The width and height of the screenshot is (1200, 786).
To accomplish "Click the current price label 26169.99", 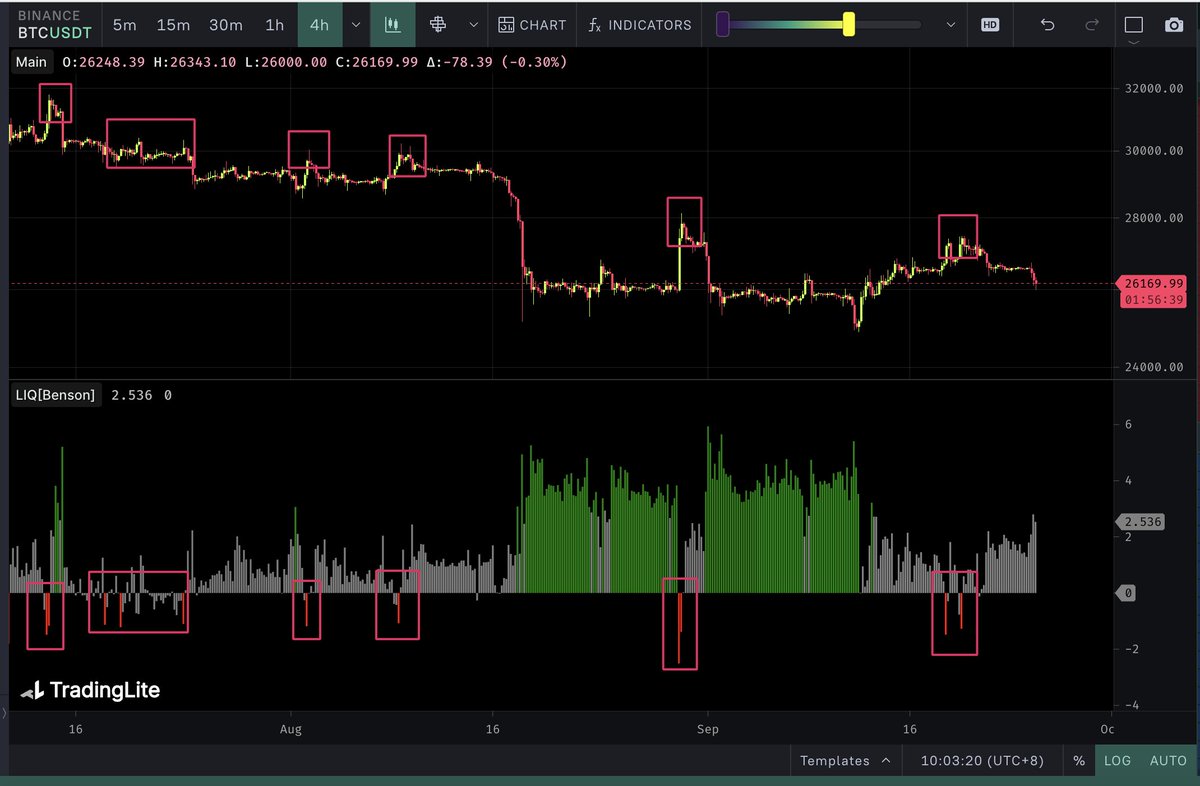I will (x=1153, y=283).
